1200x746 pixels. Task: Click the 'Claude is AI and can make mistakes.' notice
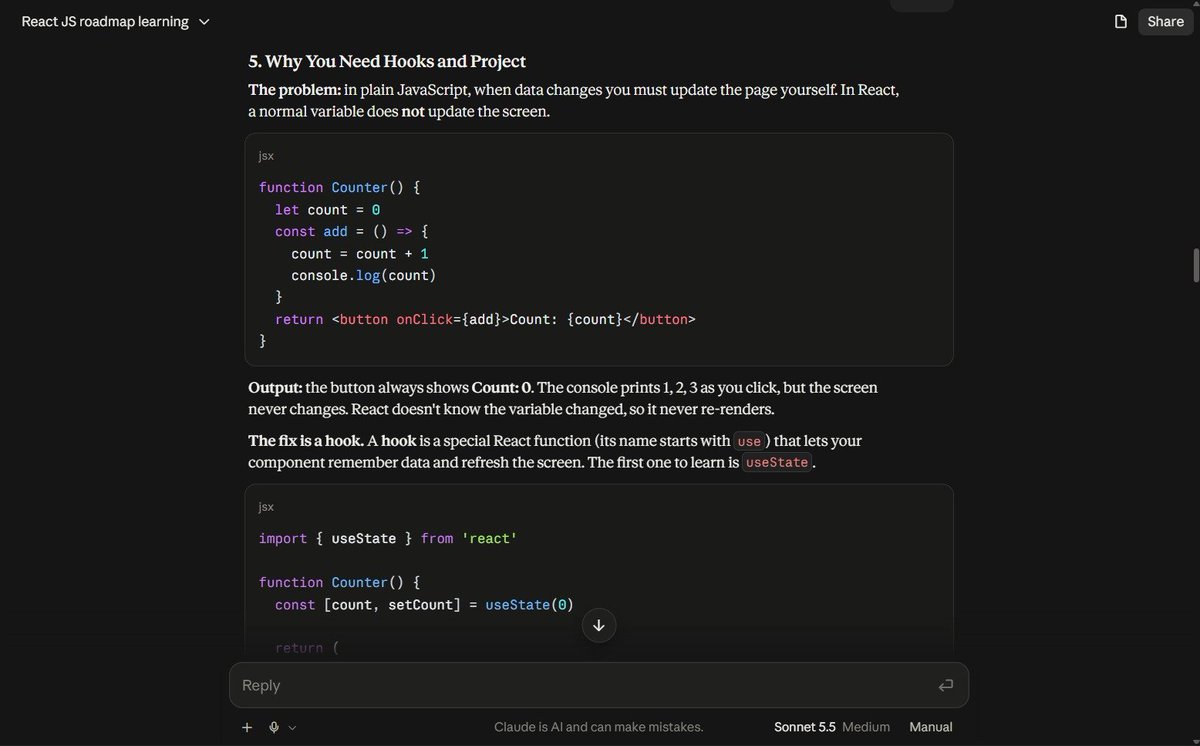tap(599, 727)
